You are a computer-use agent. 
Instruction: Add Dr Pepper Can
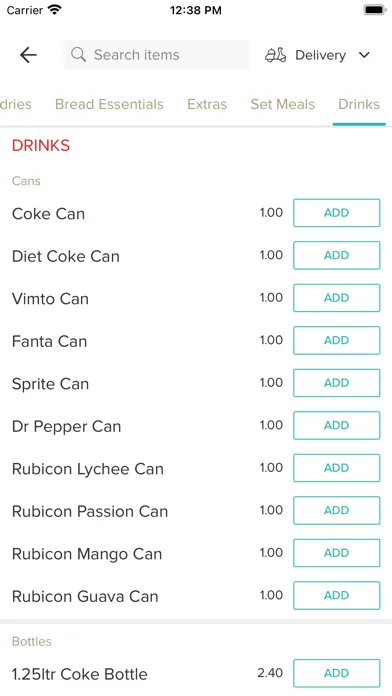click(x=337, y=425)
